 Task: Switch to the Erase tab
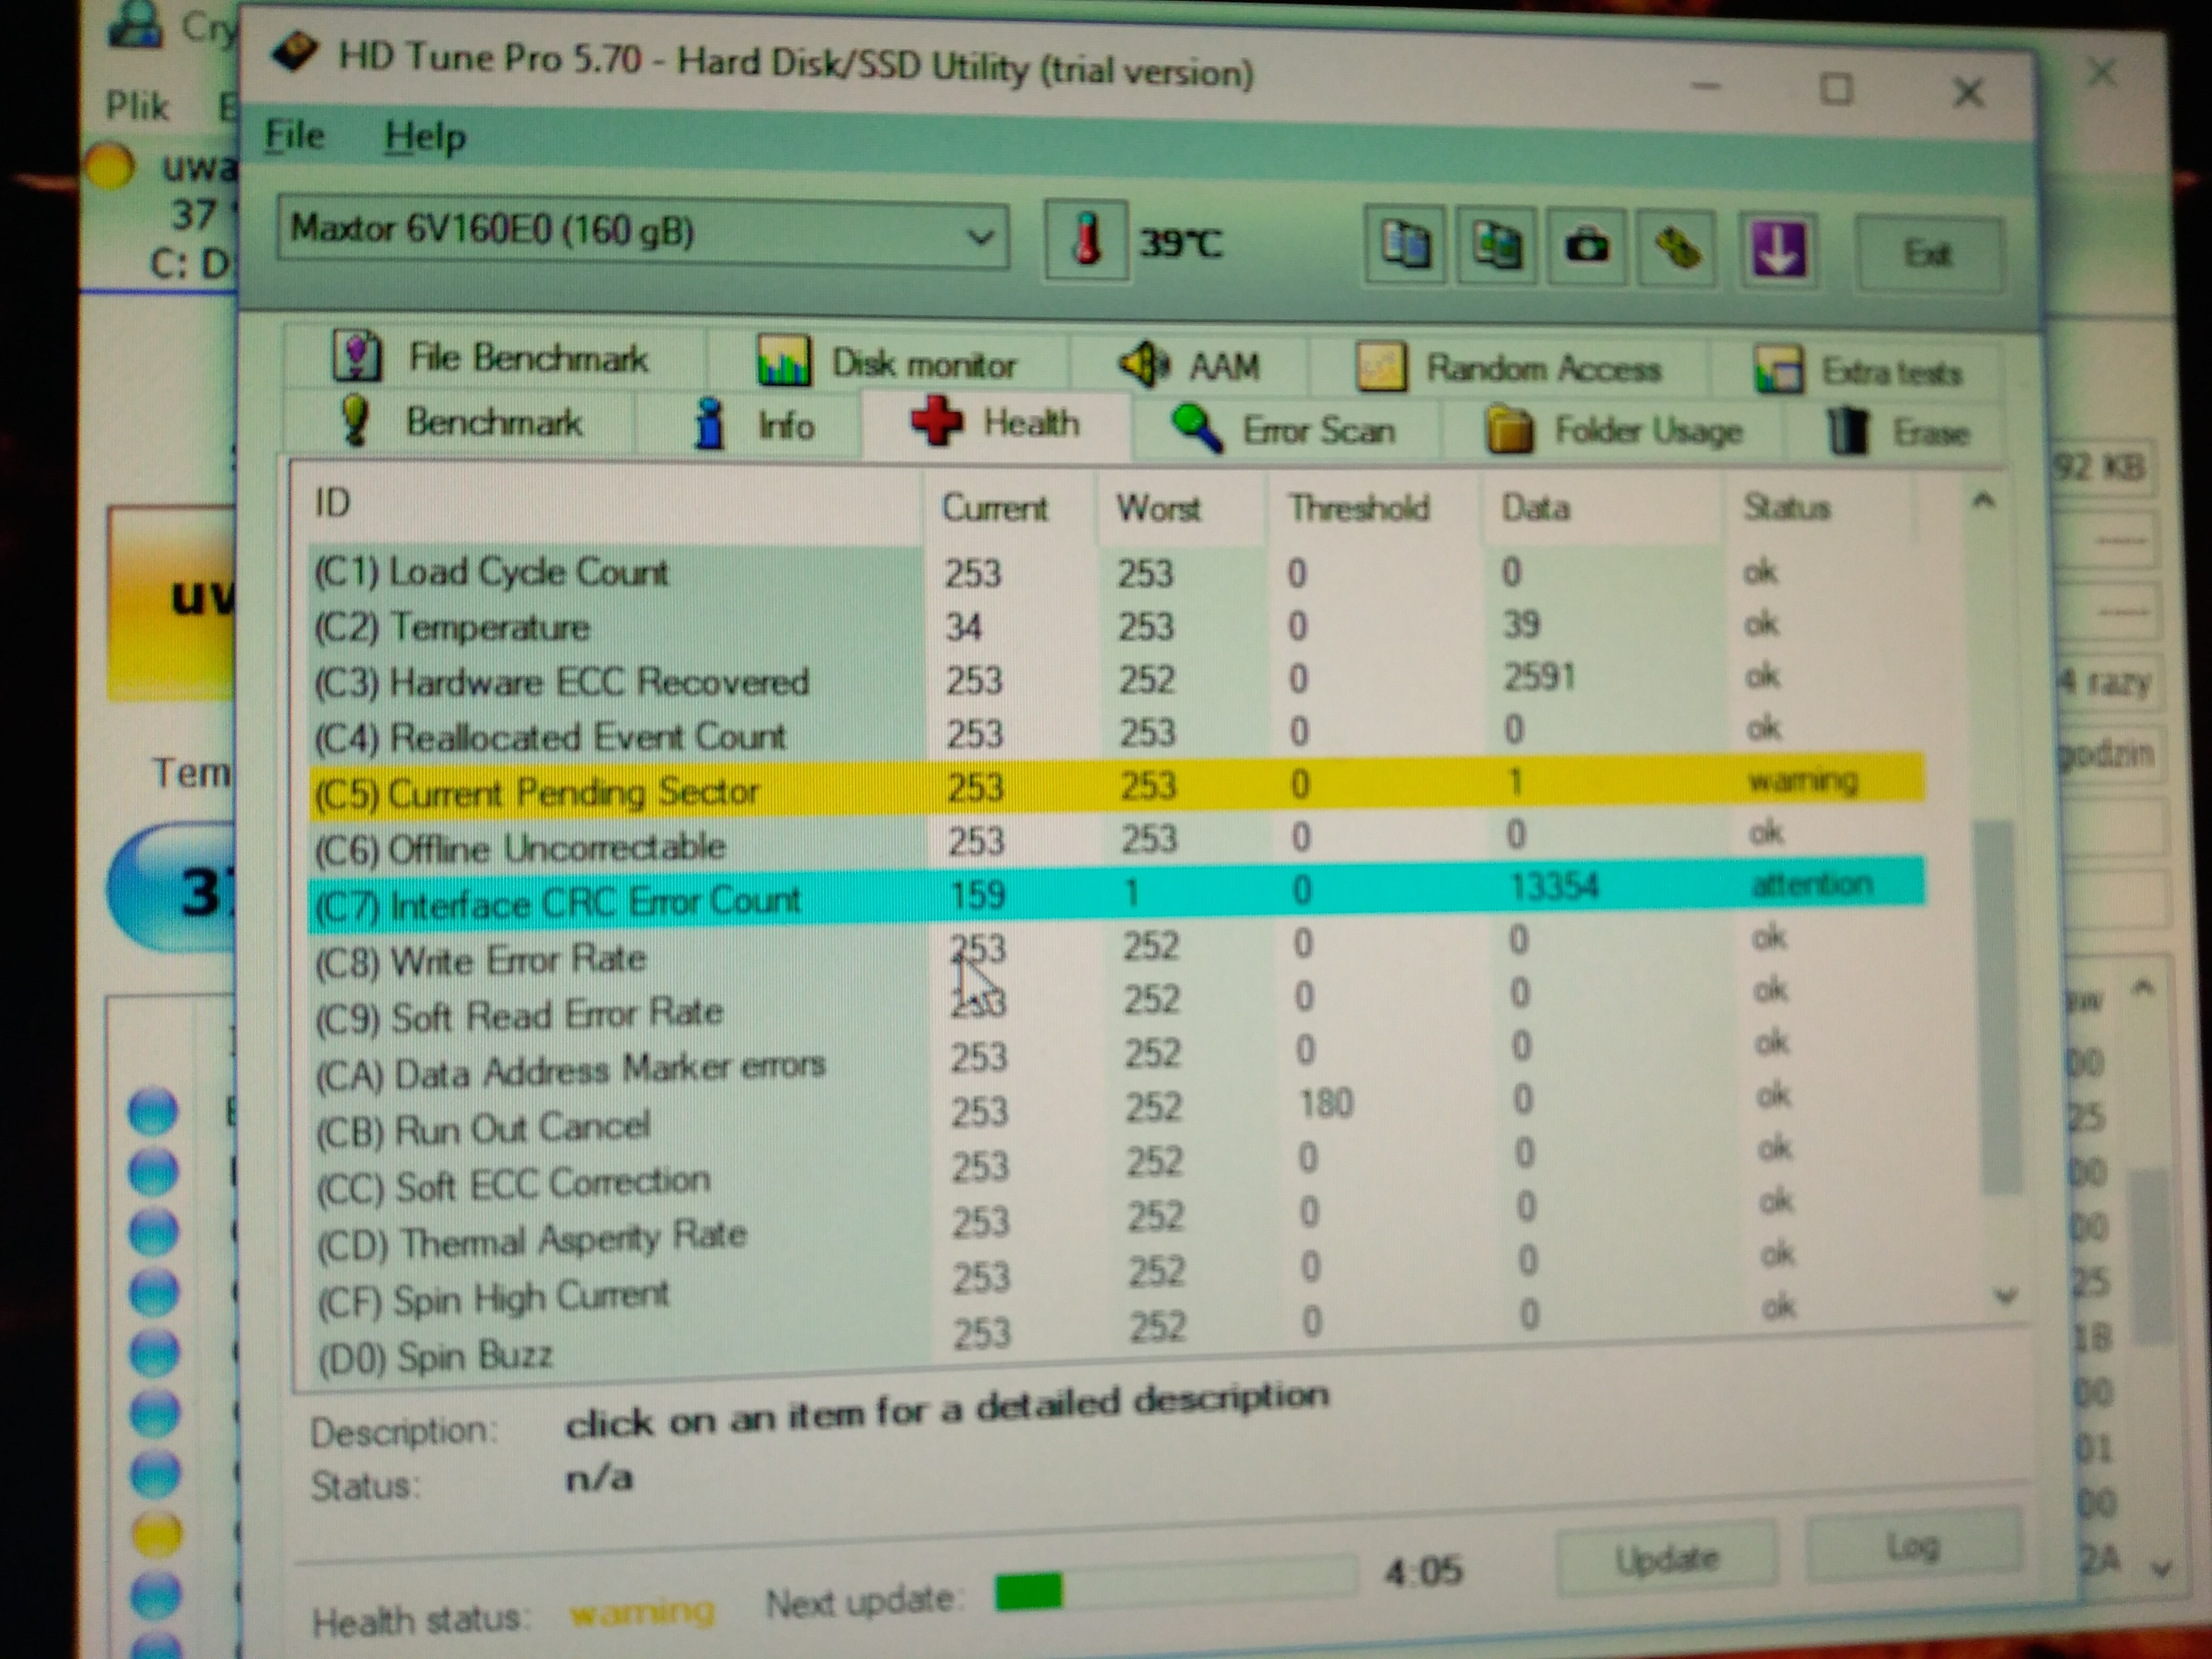[1896, 433]
